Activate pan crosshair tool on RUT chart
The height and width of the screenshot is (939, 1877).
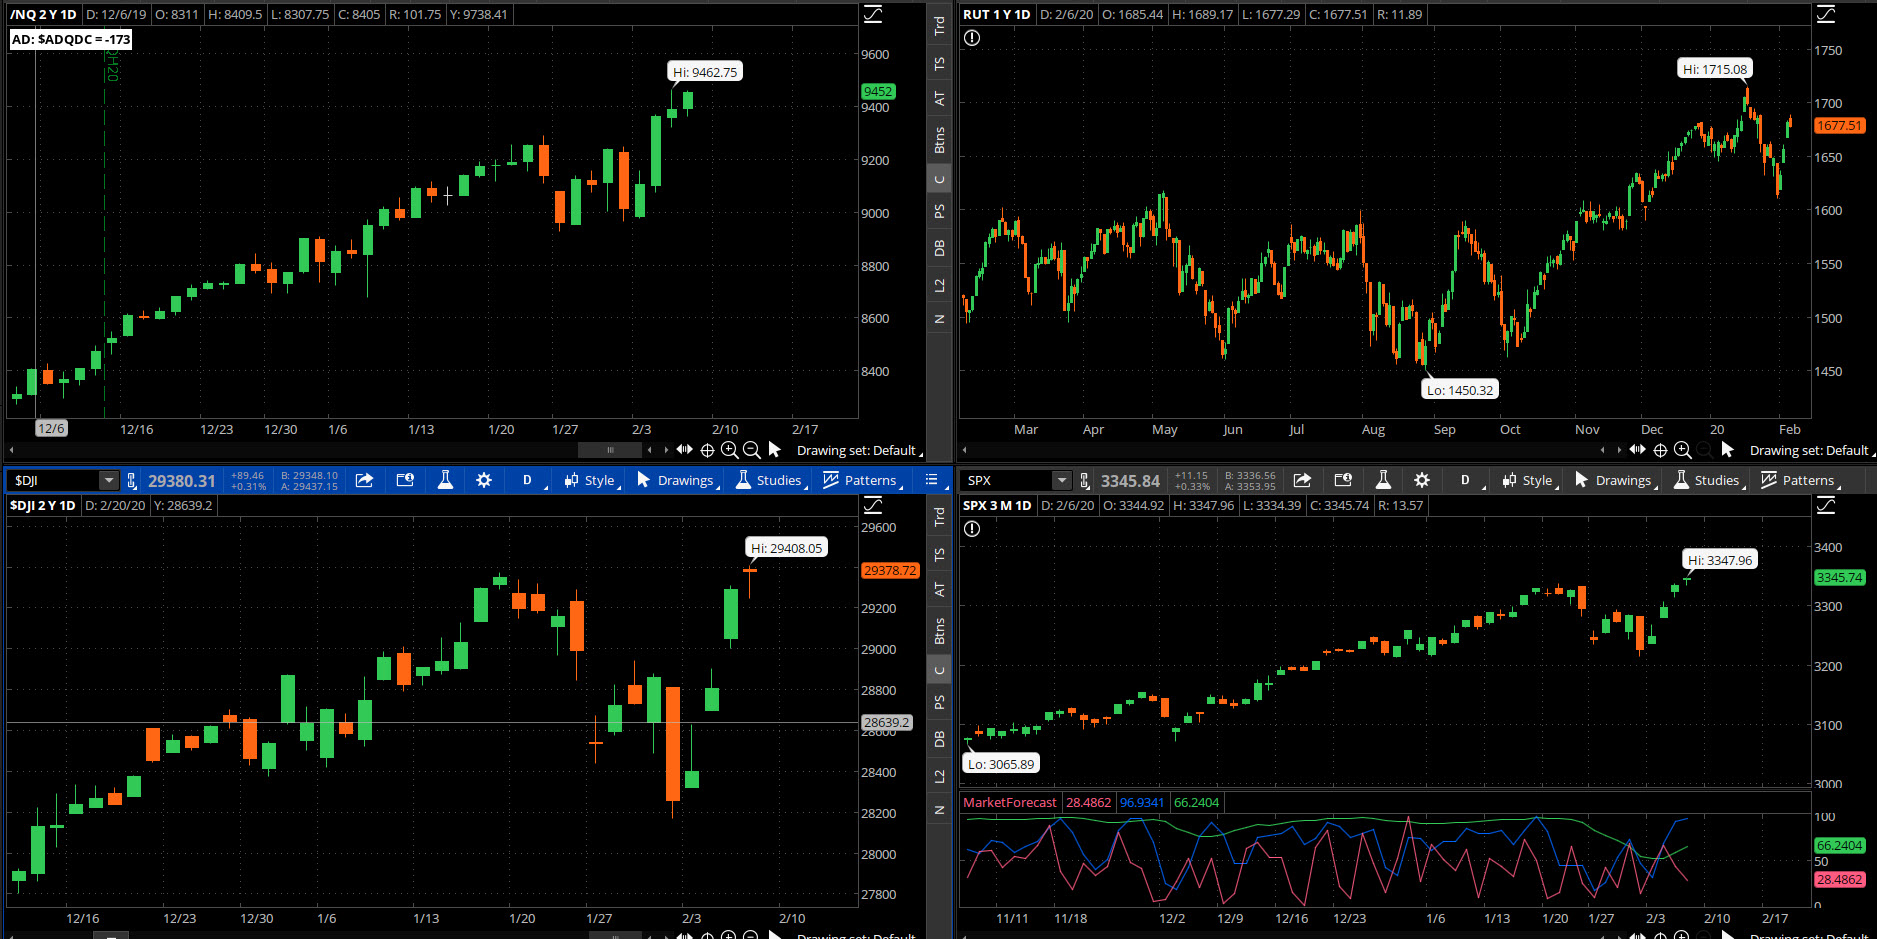[x=1660, y=450]
